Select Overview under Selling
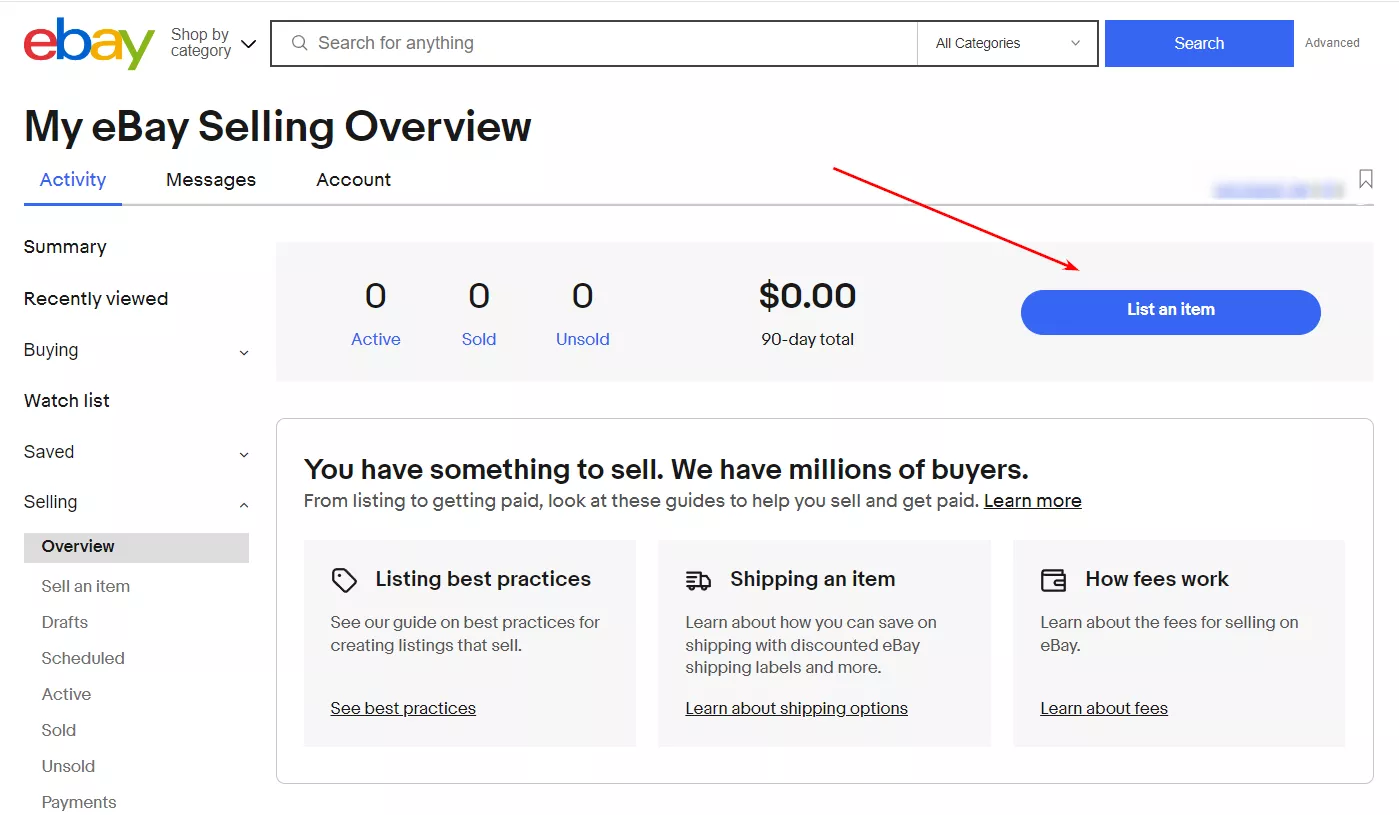 [x=136, y=547]
